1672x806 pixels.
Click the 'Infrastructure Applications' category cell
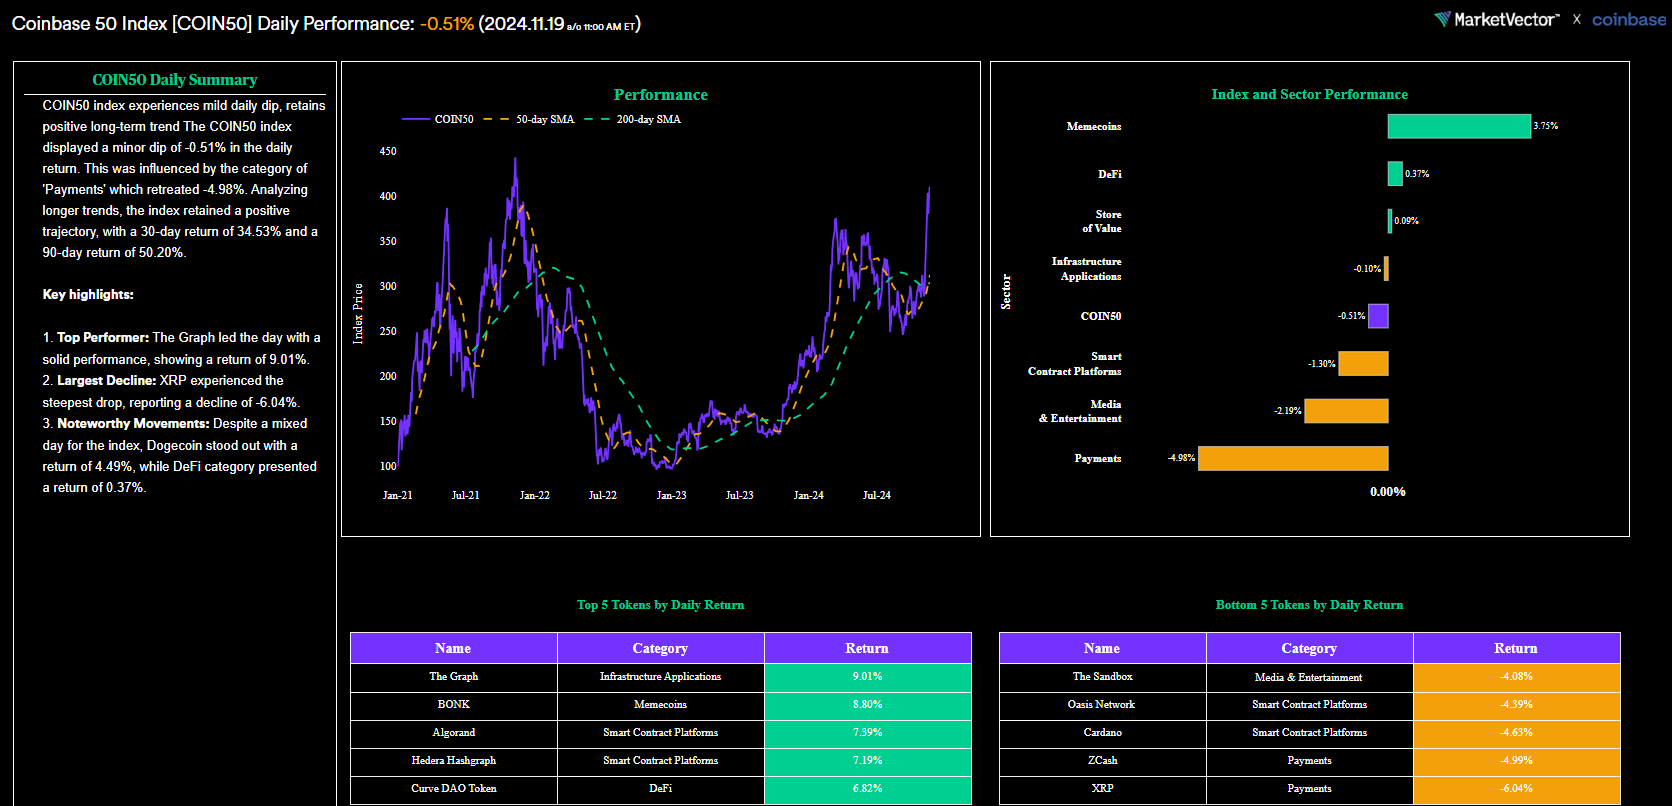click(x=660, y=677)
